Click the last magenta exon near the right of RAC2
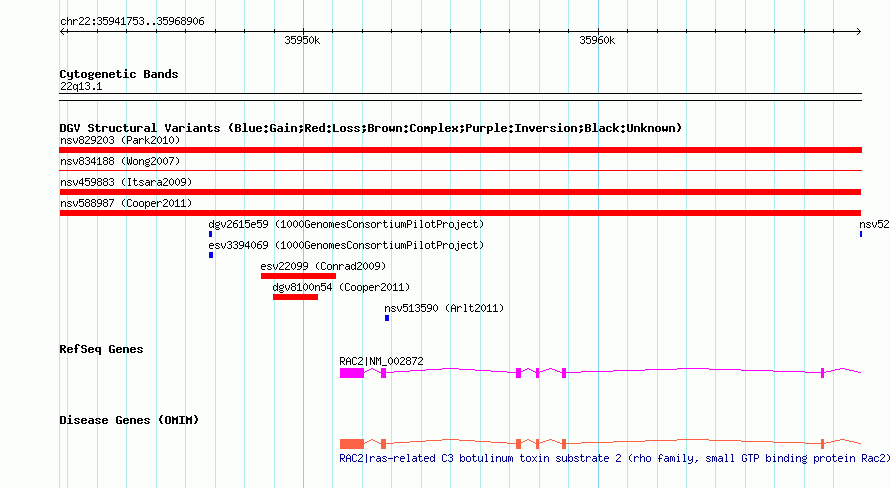 pyautogui.click(x=822, y=373)
